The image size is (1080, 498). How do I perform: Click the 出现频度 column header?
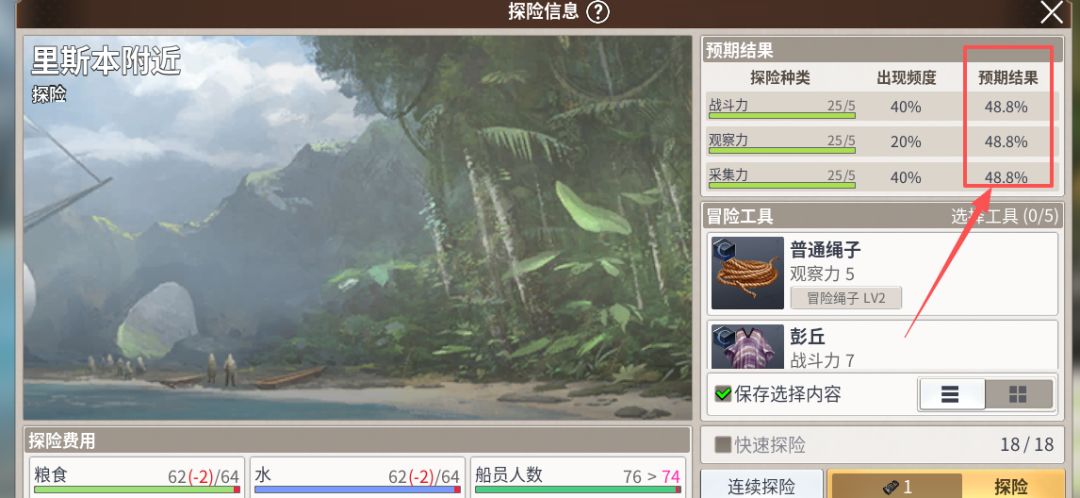(906, 78)
